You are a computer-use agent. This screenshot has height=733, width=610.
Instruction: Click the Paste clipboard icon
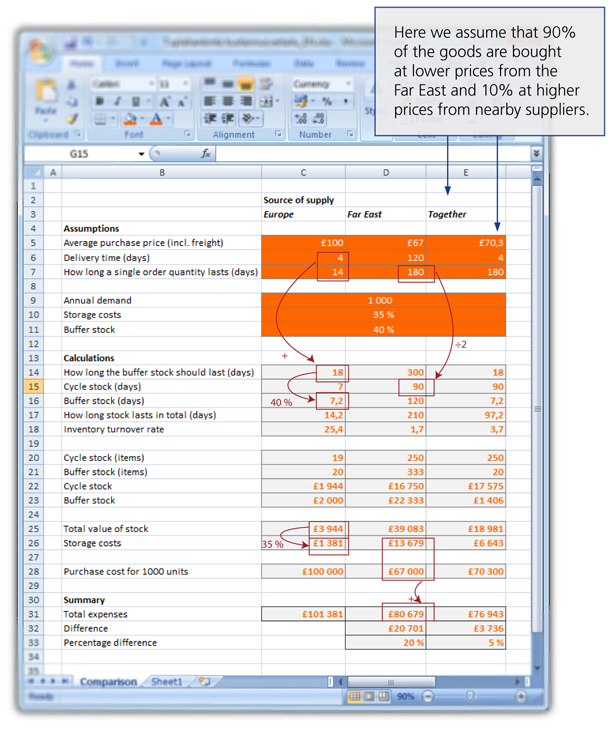[46, 91]
